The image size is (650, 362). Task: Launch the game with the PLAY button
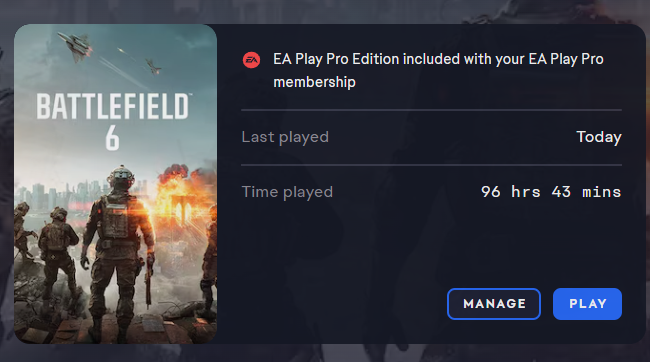coord(587,304)
